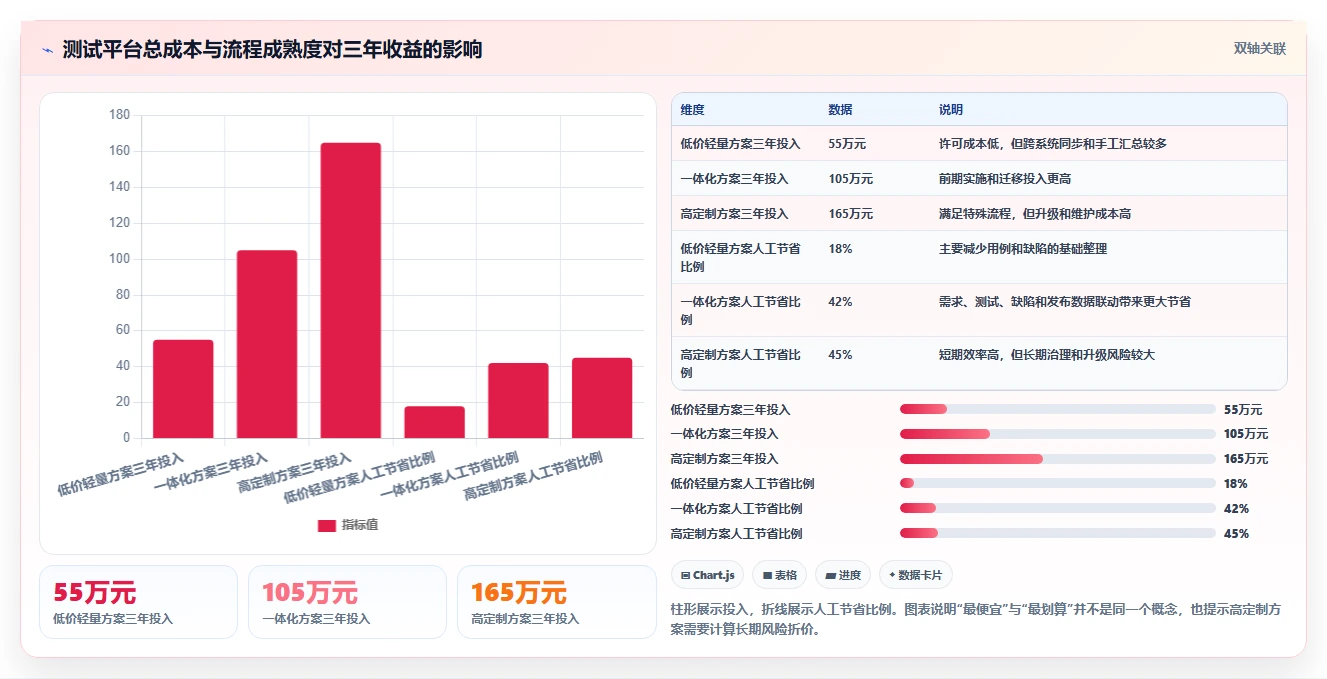Click progress bar for 高定制方案三年投入
The image size is (1327, 679).
point(1058,459)
